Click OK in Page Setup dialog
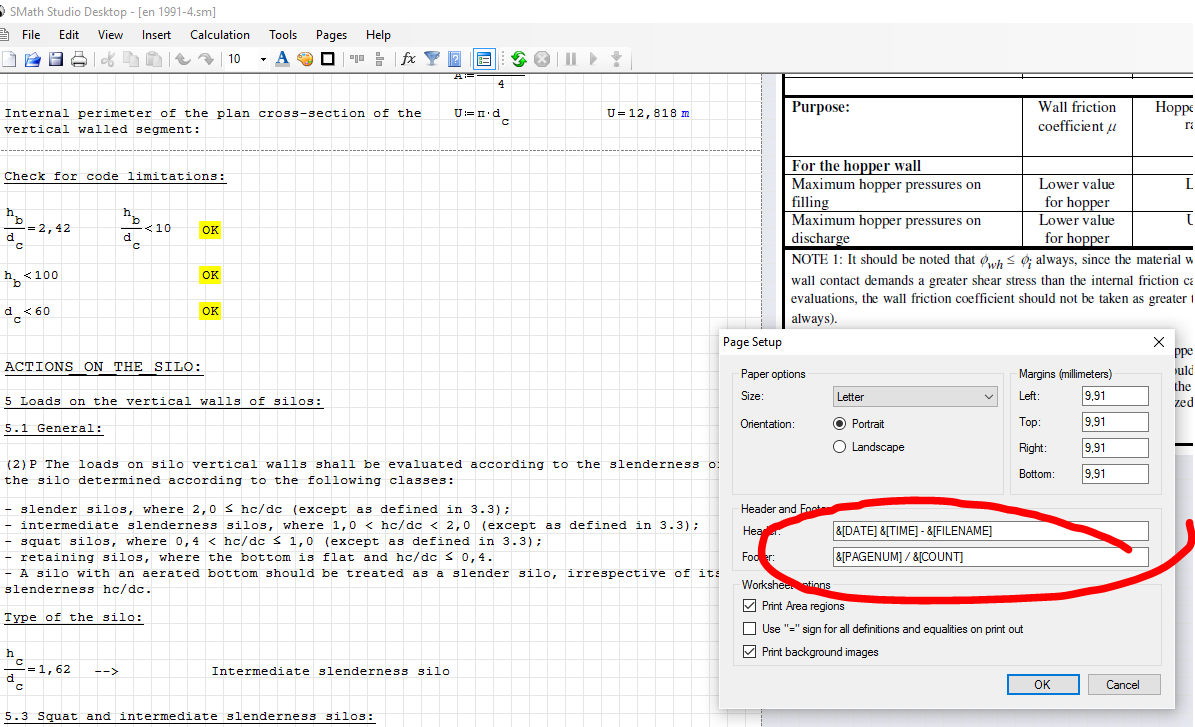 coord(1042,685)
